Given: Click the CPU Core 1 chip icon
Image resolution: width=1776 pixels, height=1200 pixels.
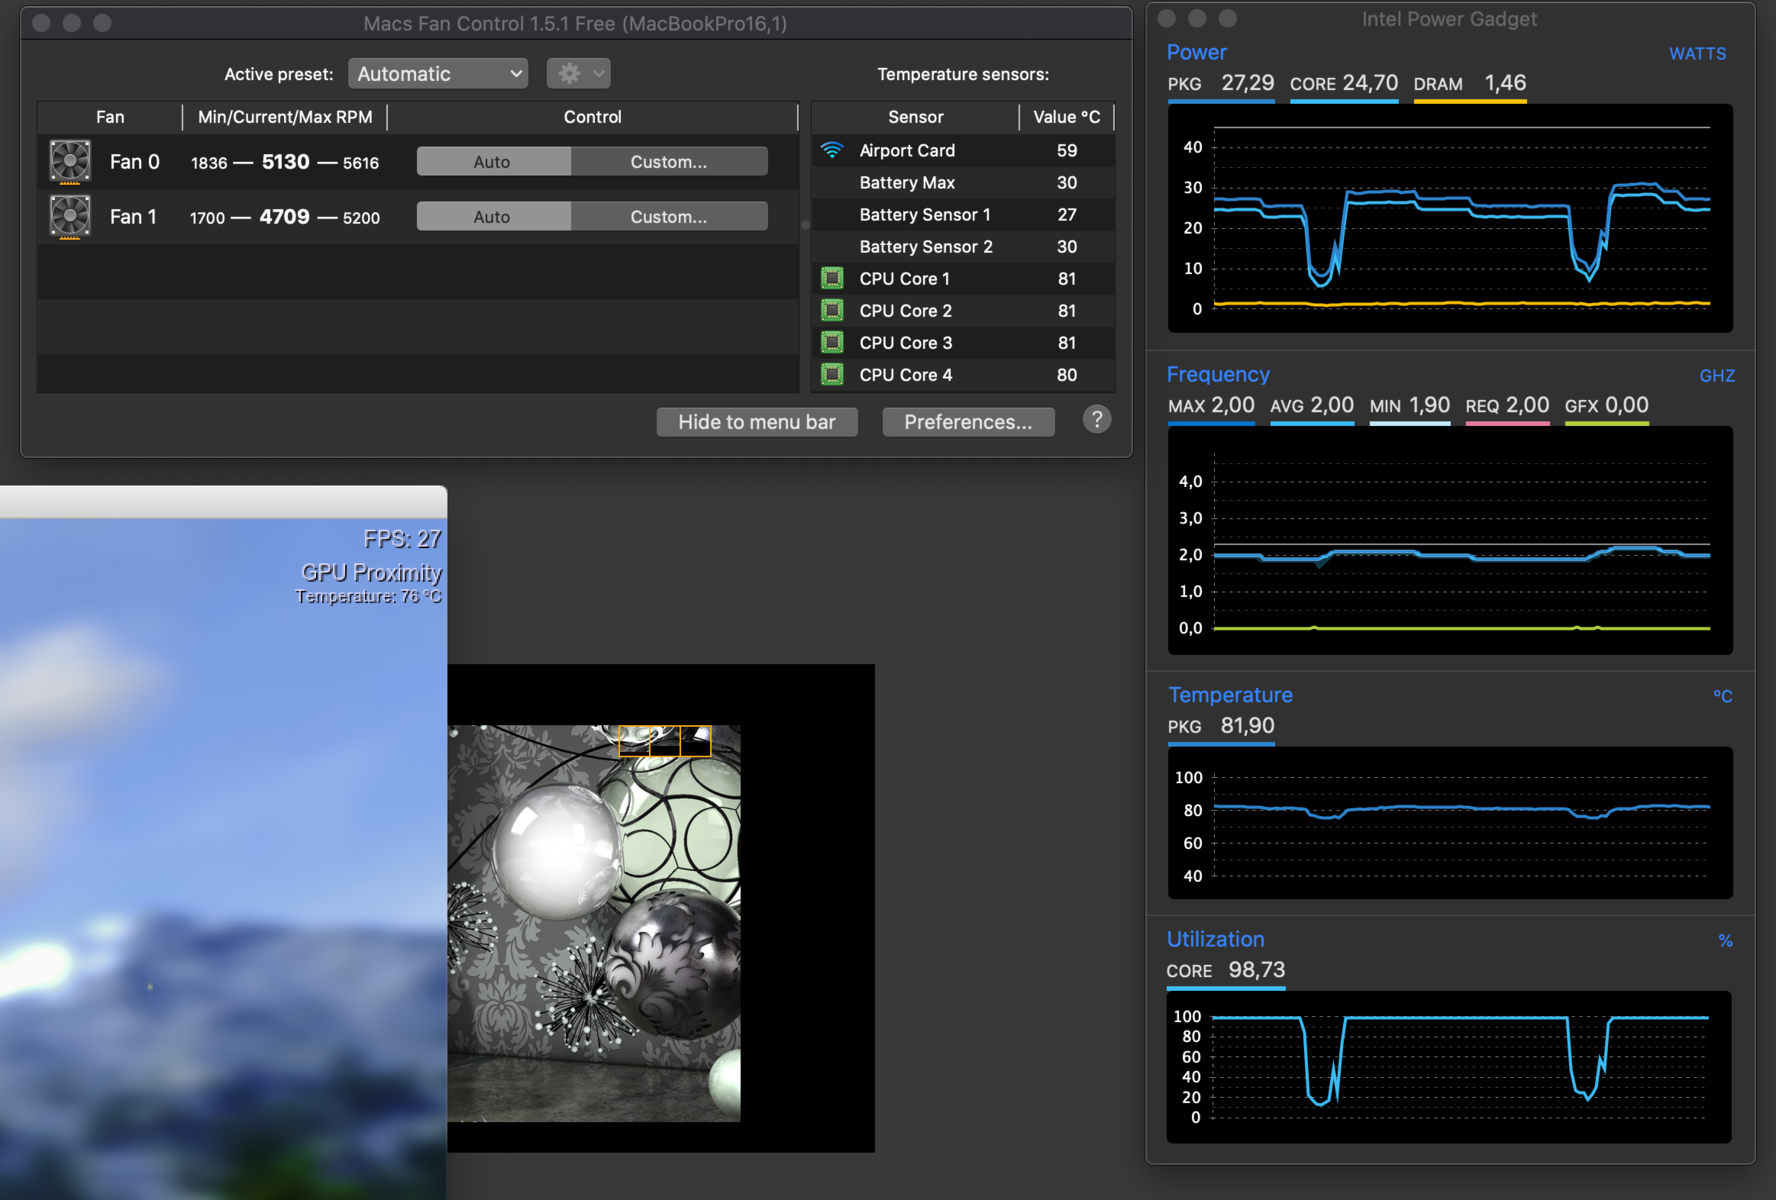Looking at the screenshot, I should [831, 279].
